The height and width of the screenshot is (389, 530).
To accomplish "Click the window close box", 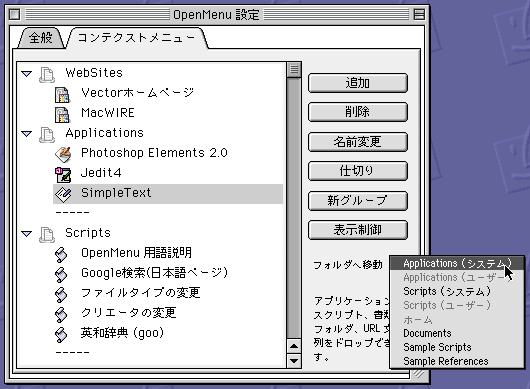I will tap(15, 15).
